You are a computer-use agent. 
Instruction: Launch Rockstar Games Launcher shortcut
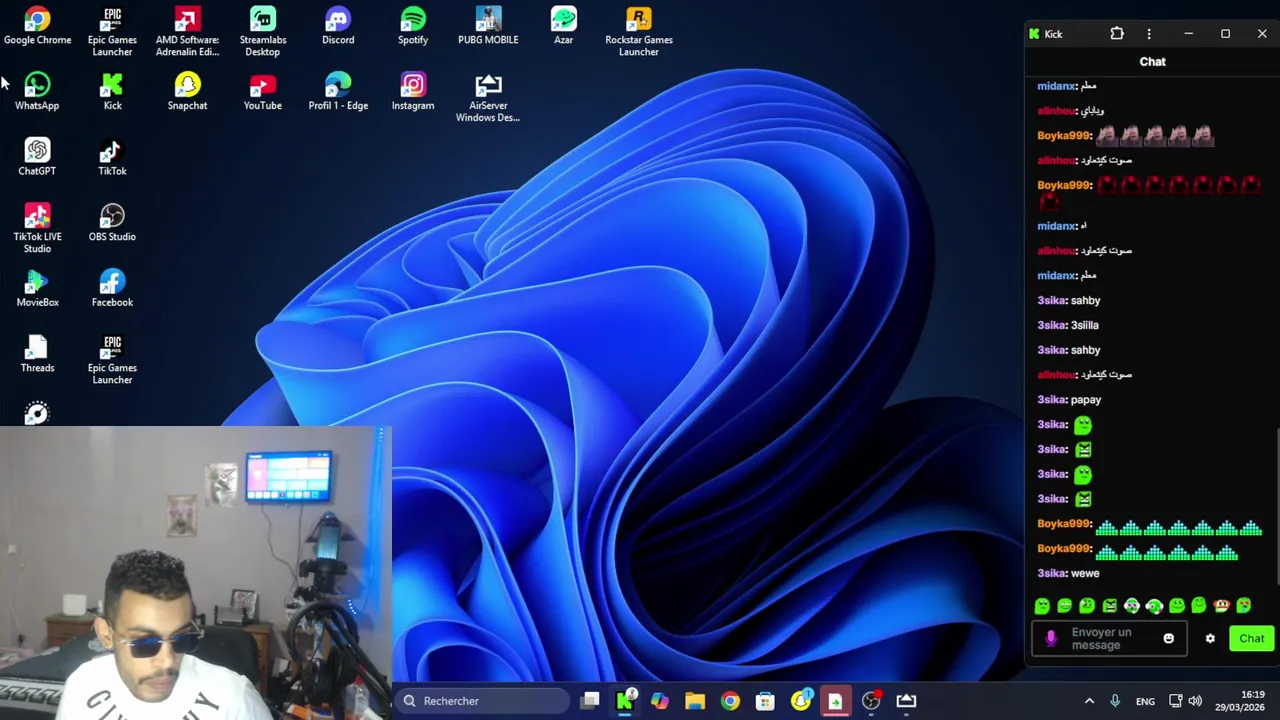tap(638, 32)
